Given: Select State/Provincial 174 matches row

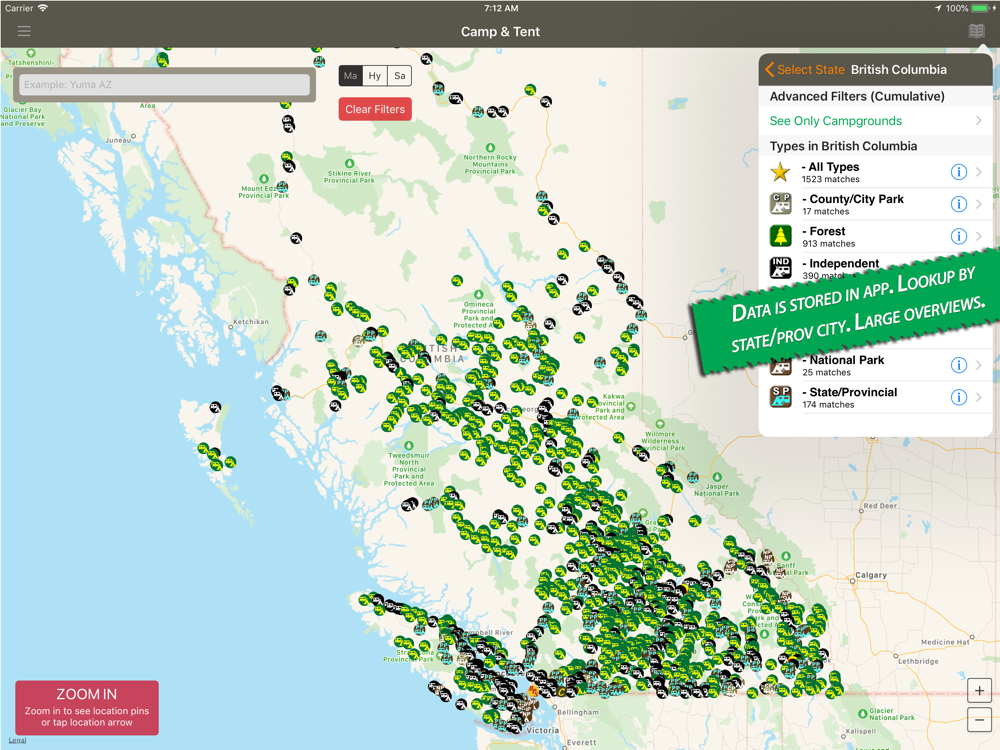Looking at the screenshot, I should [875, 397].
